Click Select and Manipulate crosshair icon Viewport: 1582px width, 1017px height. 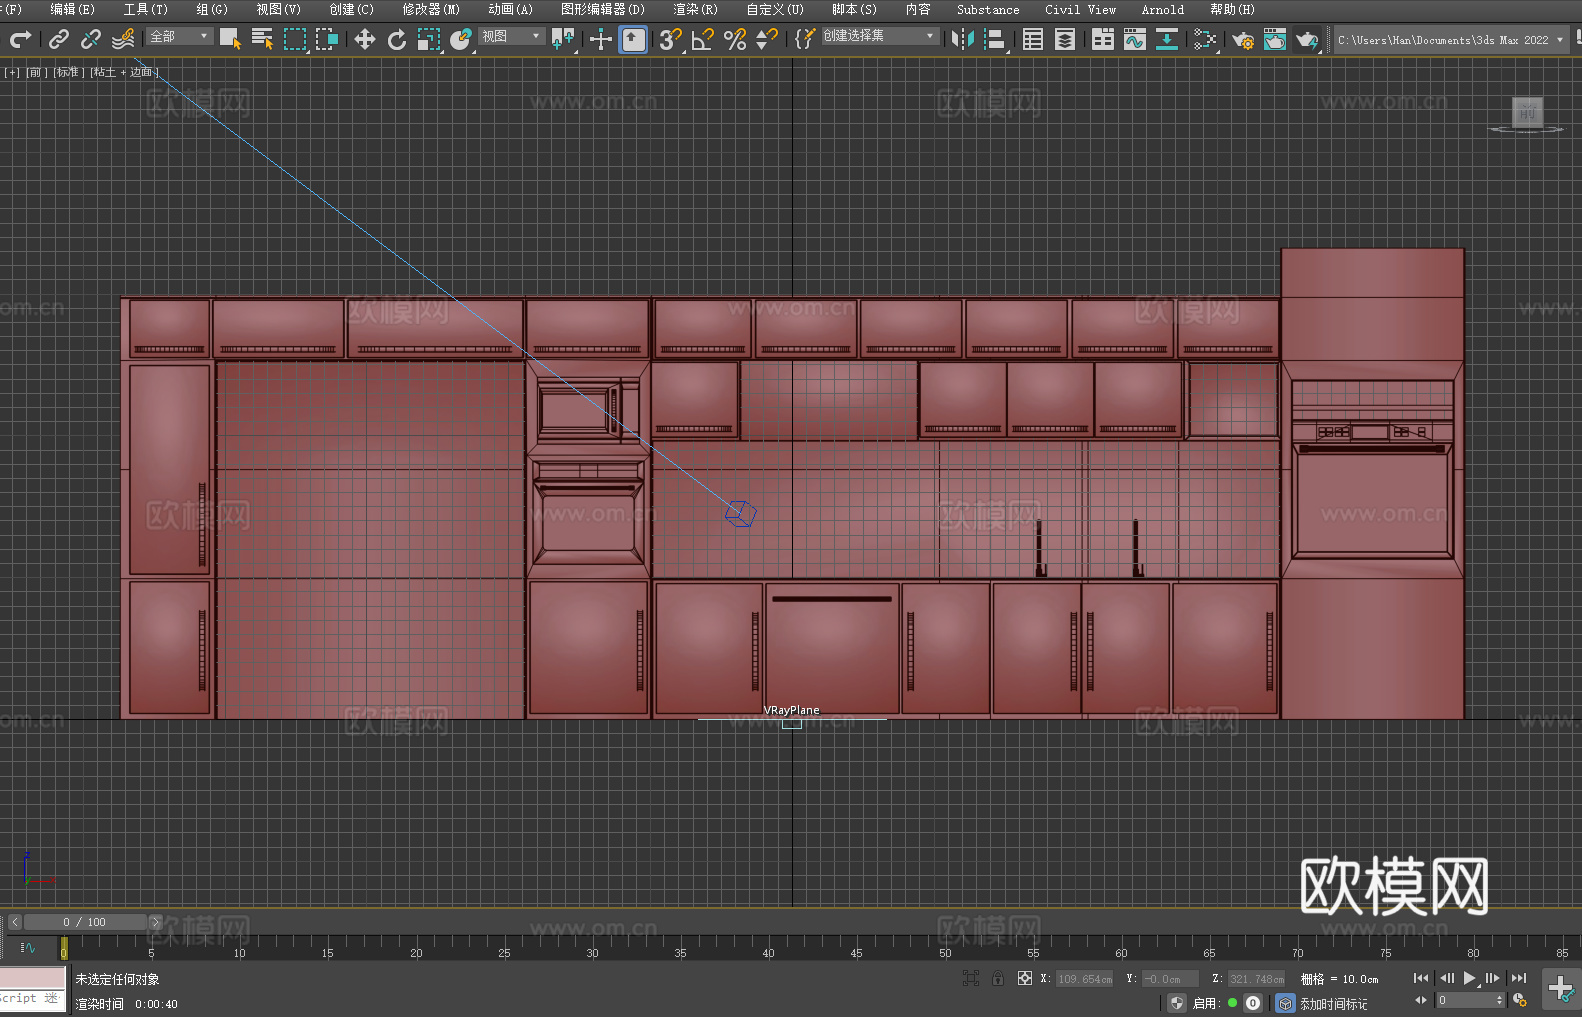click(601, 39)
